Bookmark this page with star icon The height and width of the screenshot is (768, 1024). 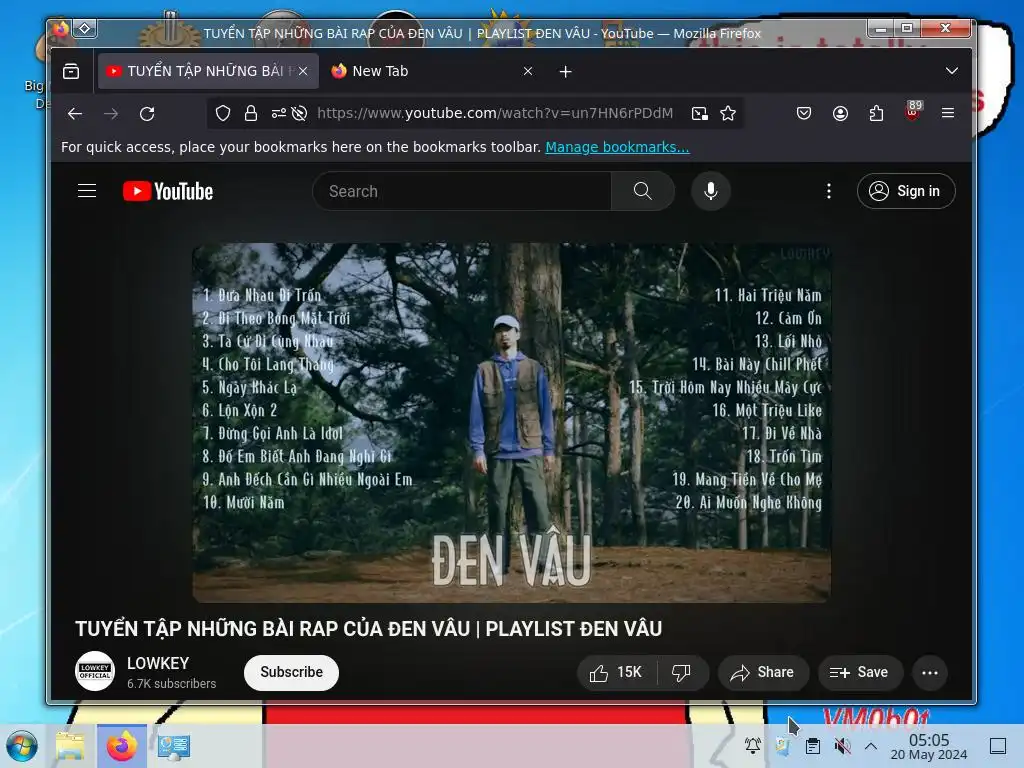click(728, 114)
